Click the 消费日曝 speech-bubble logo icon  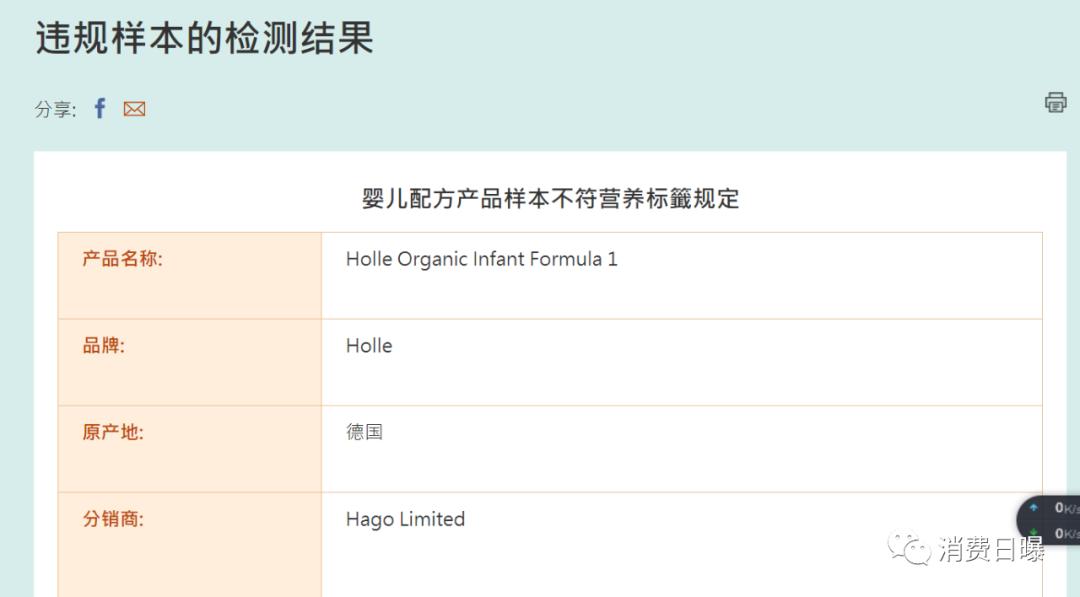pos(910,548)
